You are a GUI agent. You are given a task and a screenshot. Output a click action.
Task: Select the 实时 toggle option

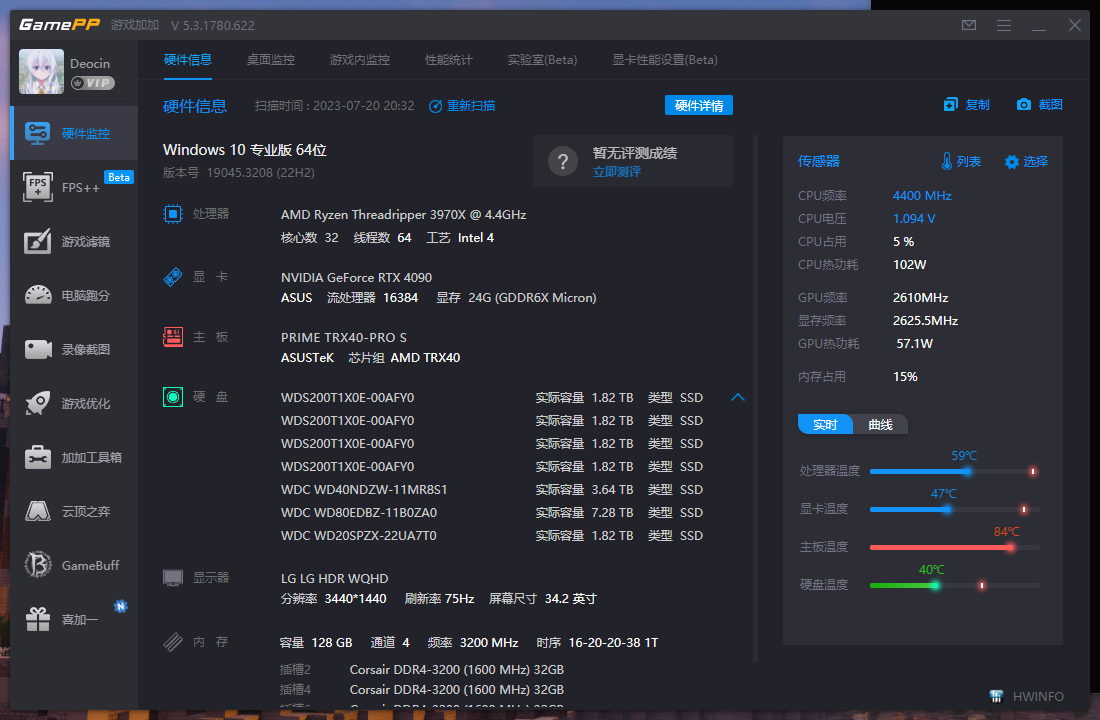pos(826,425)
